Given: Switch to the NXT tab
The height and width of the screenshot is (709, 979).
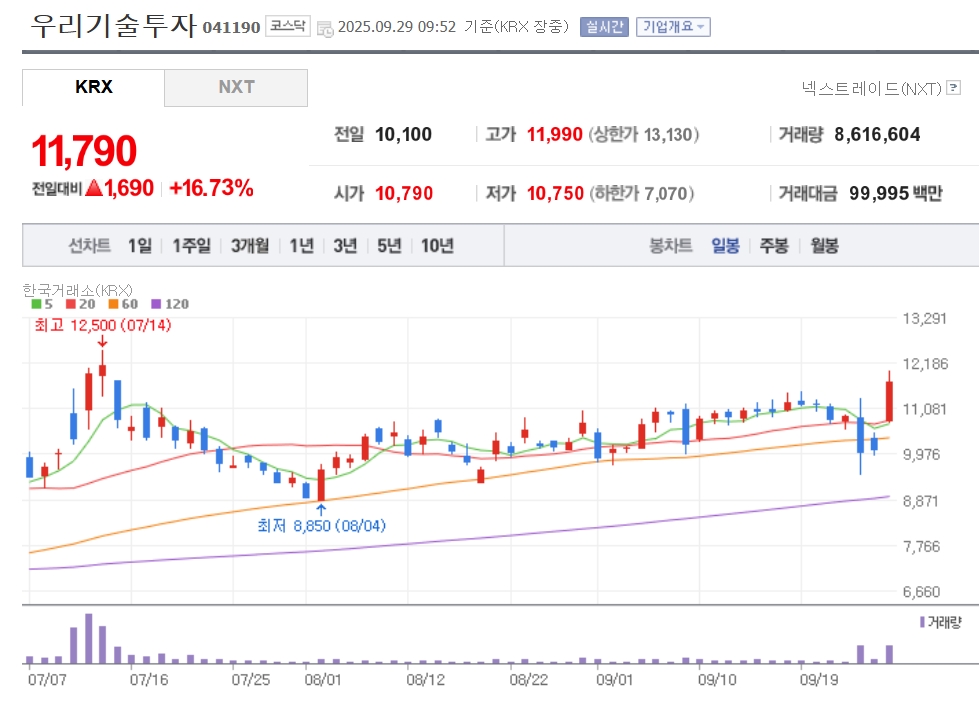Looking at the screenshot, I should 236,87.
